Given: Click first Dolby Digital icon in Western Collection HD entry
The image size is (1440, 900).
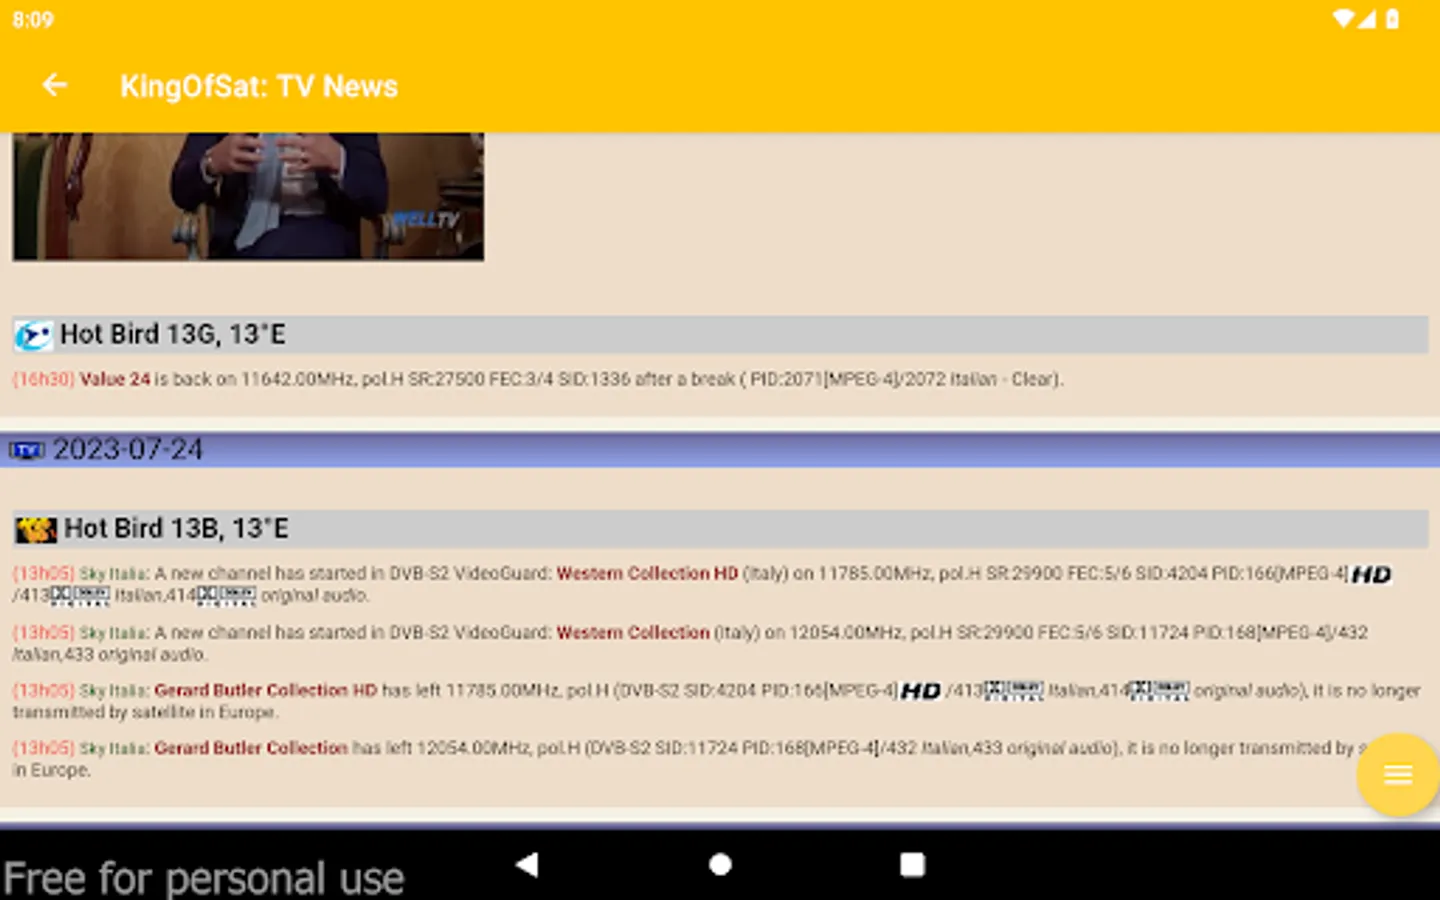Looking at the screenshot, I should pos(80,596).
